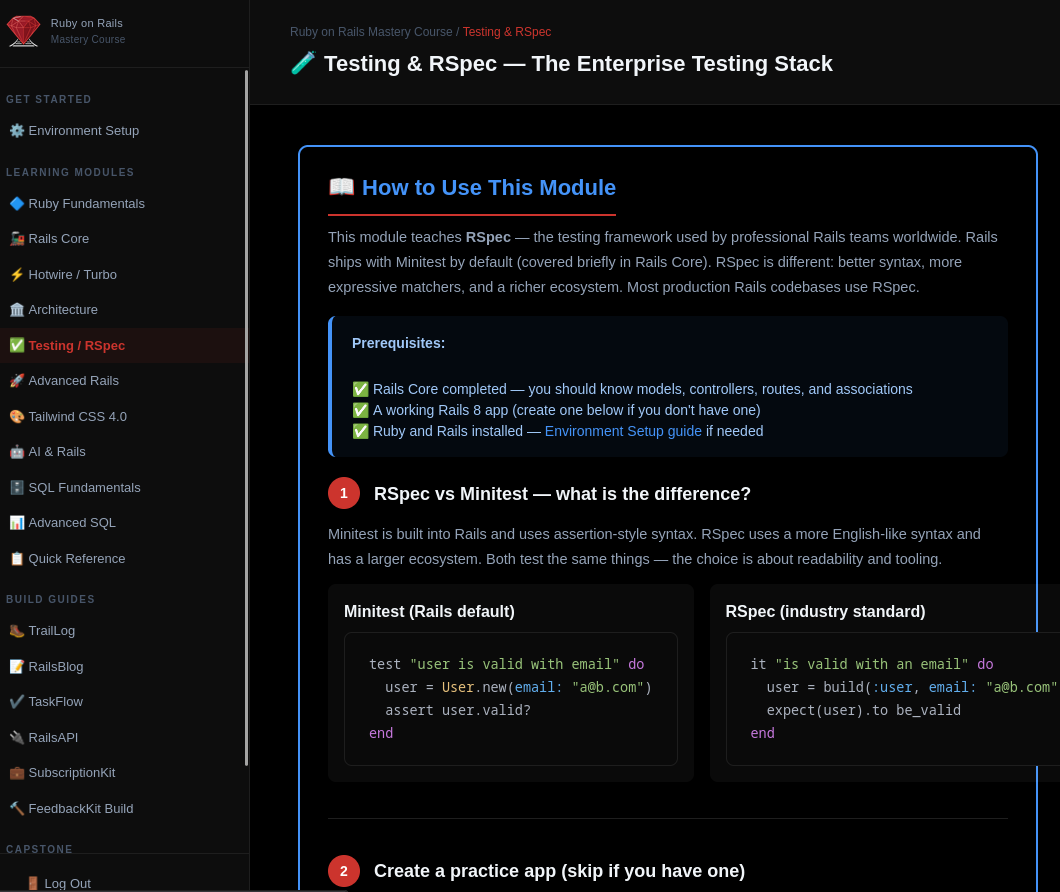Click the test tube icon in page title
The image size is (1060, 892).
click(x=303, y=63)
